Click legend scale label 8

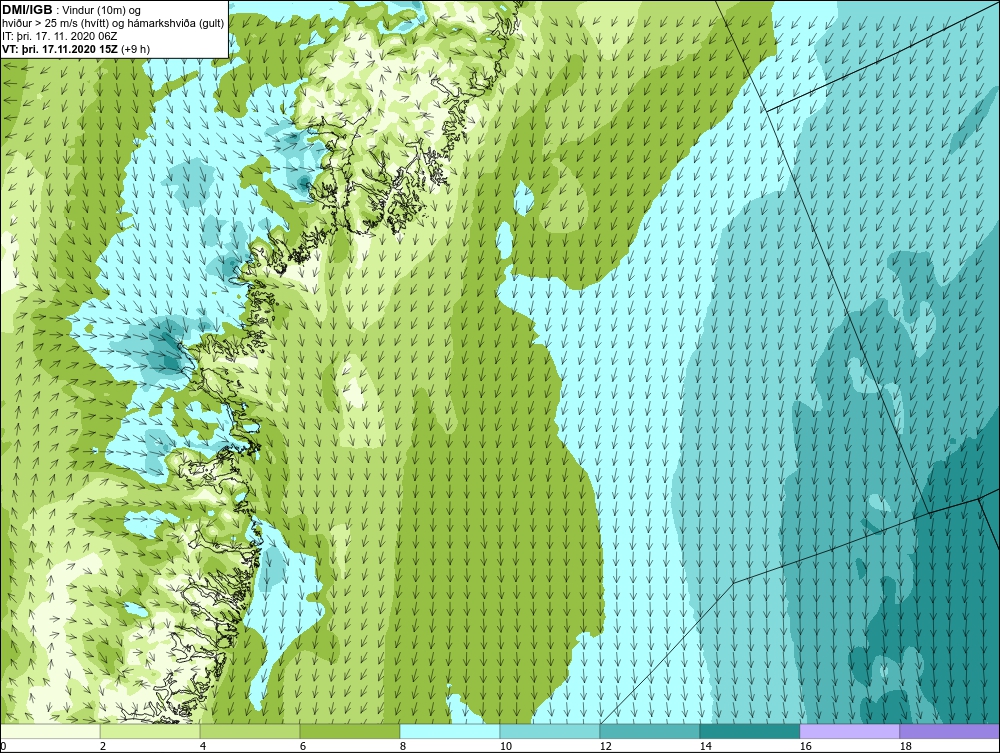(403, 746)
